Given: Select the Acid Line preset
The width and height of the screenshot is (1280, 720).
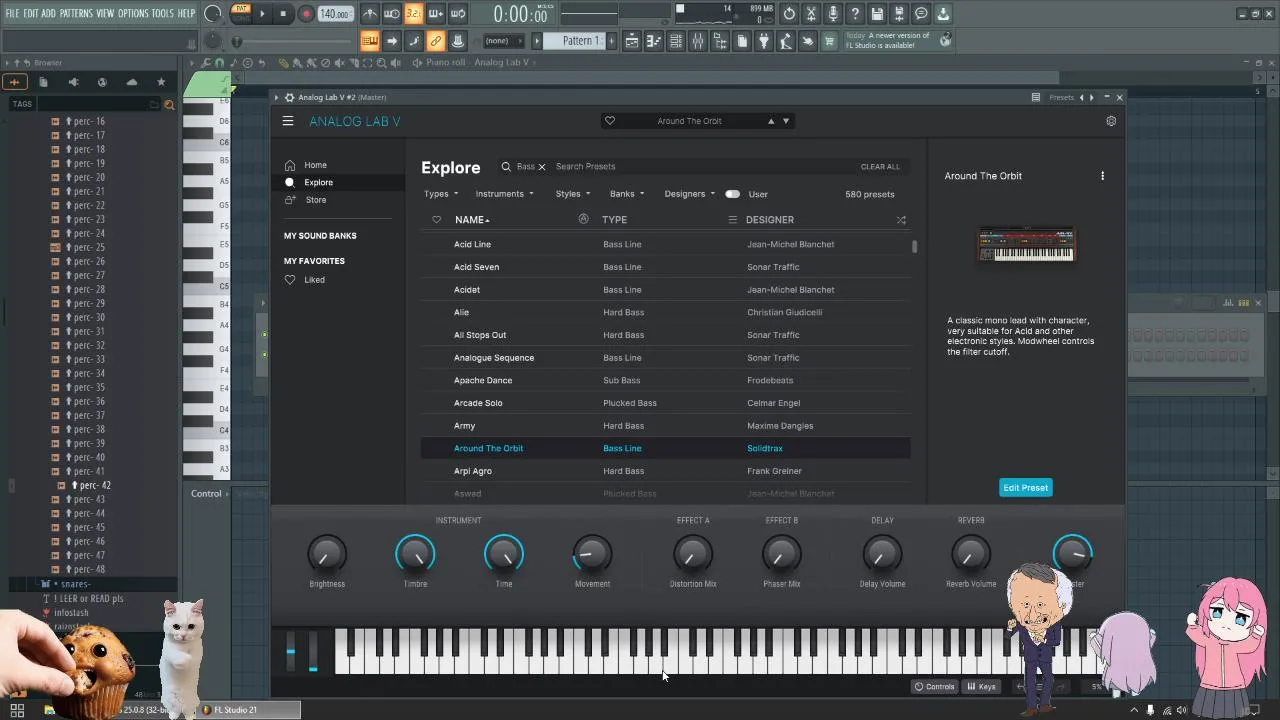Looking at the screenshot, I should pos(665,244).
